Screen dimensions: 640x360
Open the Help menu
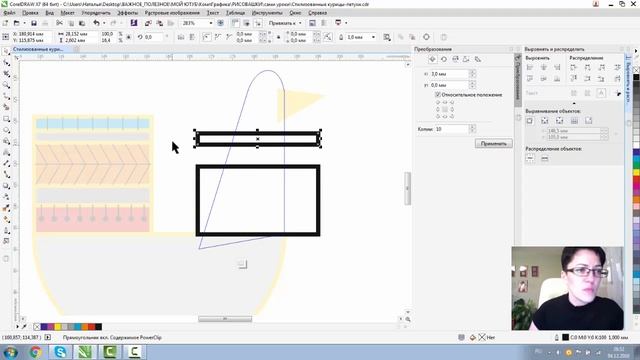tap(318, 13)
